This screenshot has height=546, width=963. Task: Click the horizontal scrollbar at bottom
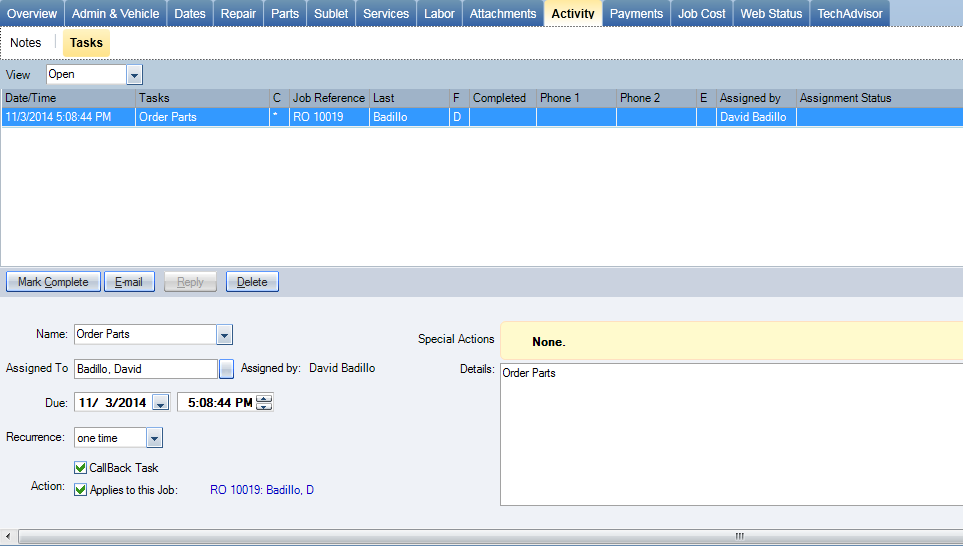[480, 537]
